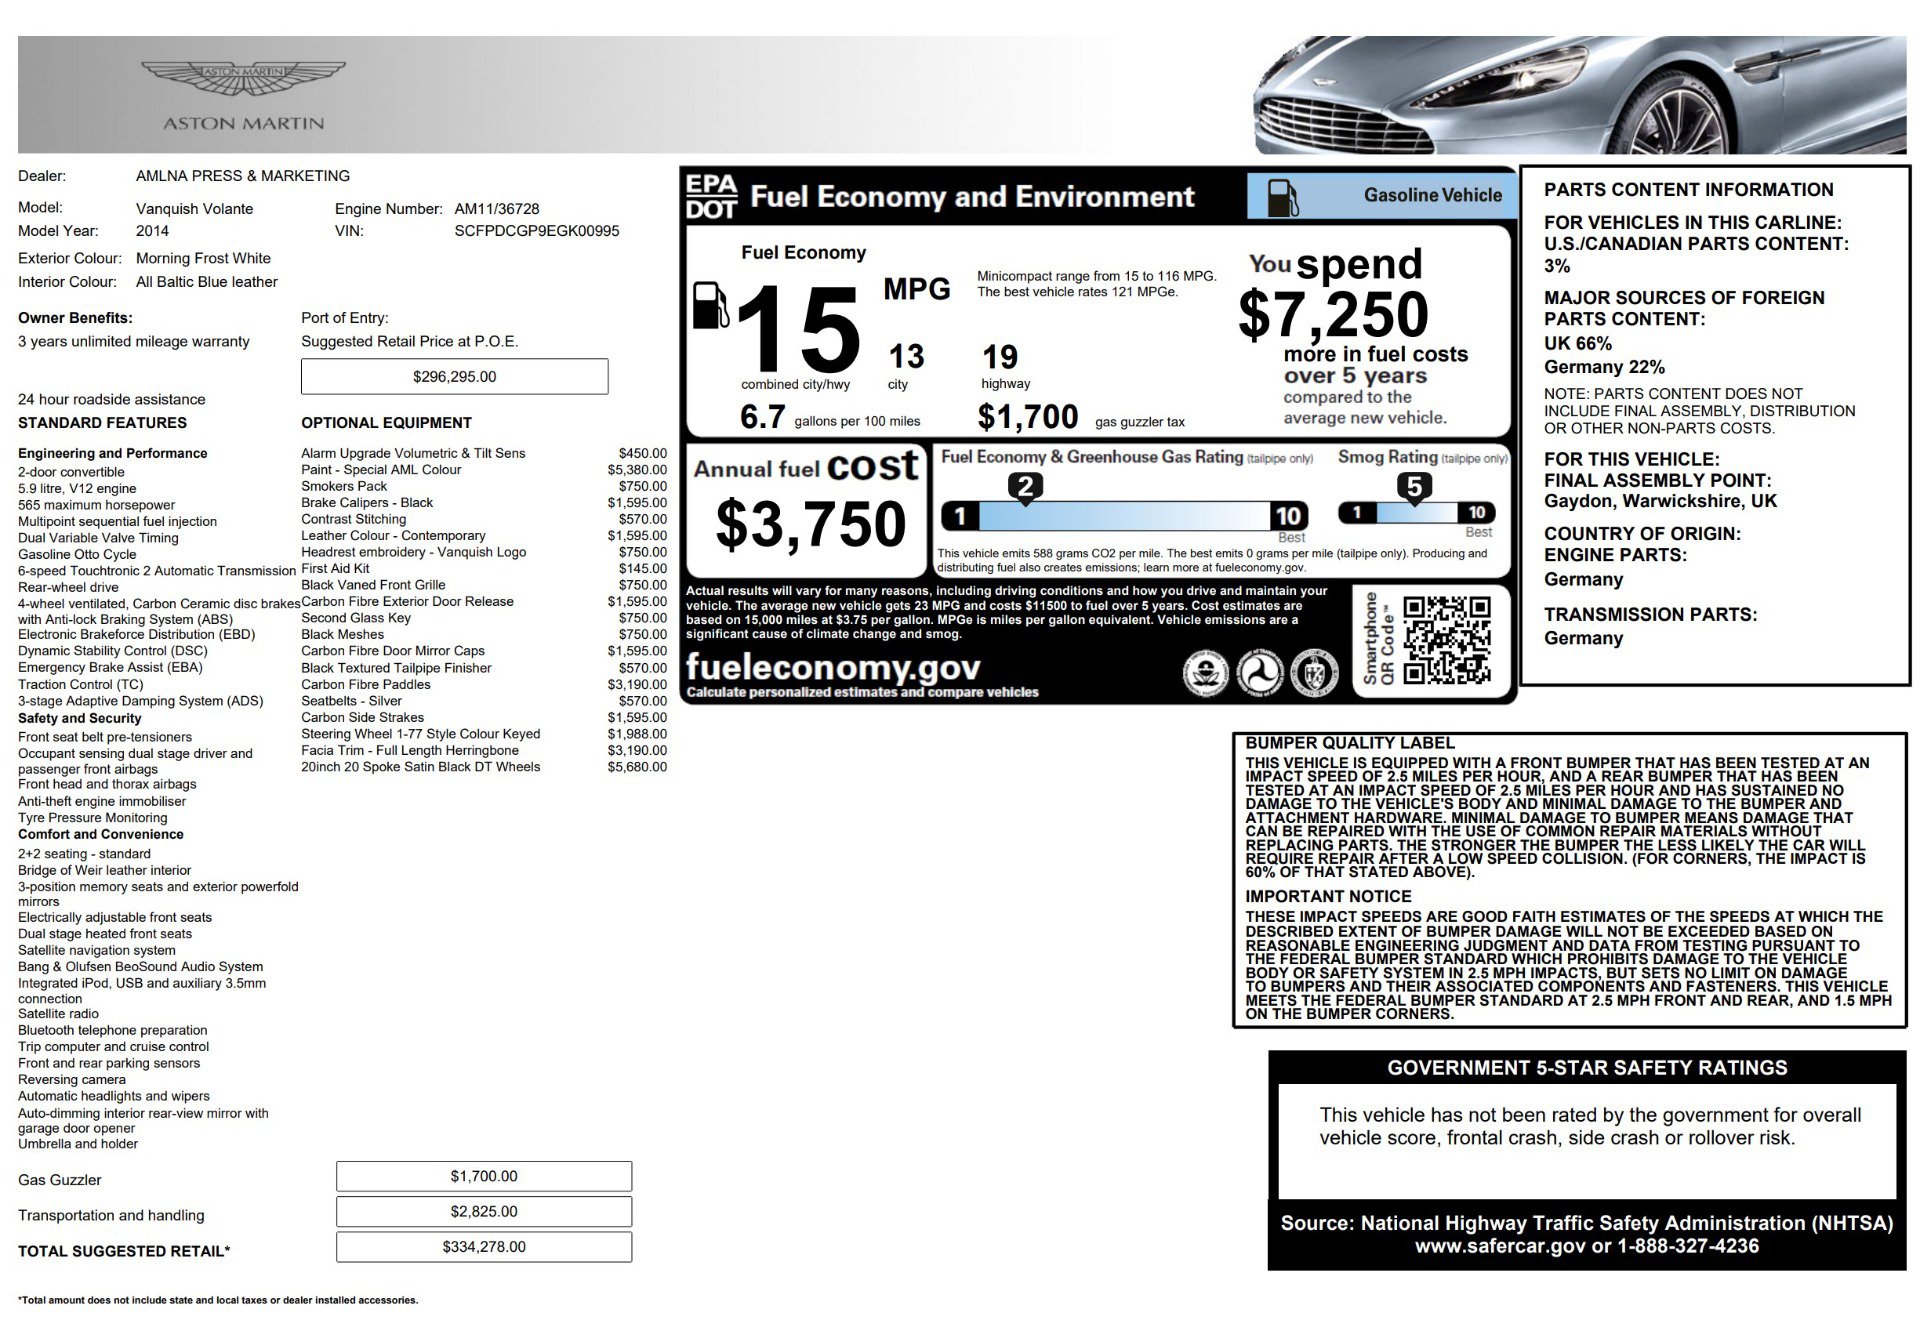Click the Total Suggested Retail $334,278.00 field
The height and width of the screenshot is (1320, 1920).
tap(484, 1247)
